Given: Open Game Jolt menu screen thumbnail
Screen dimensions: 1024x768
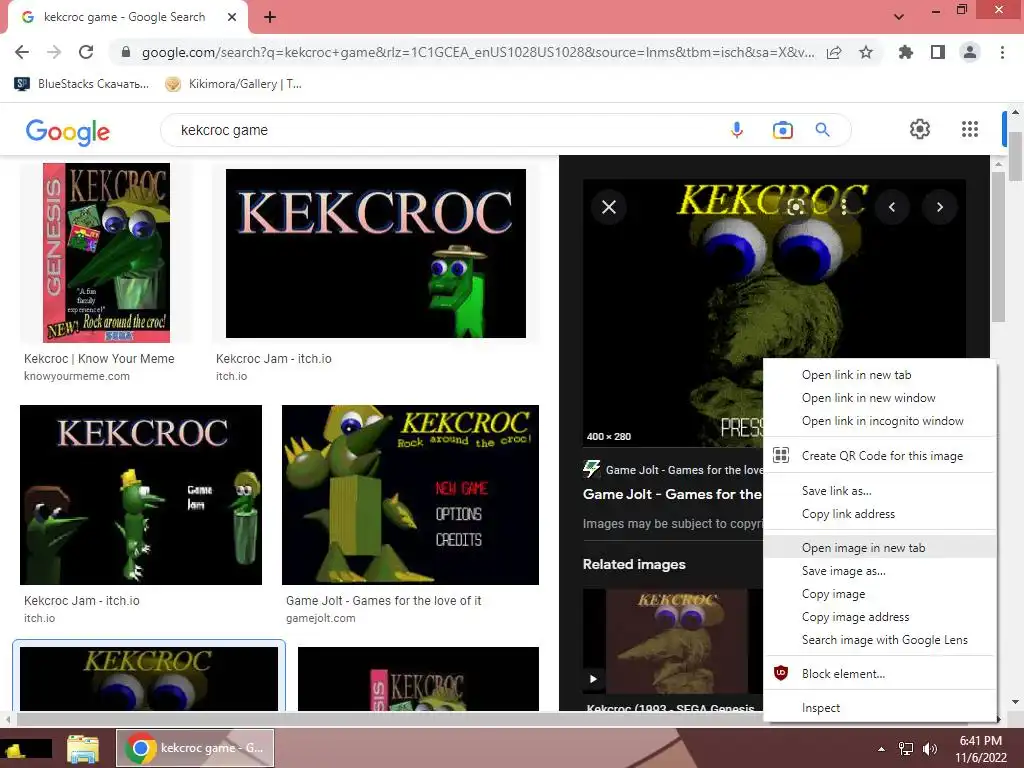Looking at the screenshot, I should coord(410,495).
